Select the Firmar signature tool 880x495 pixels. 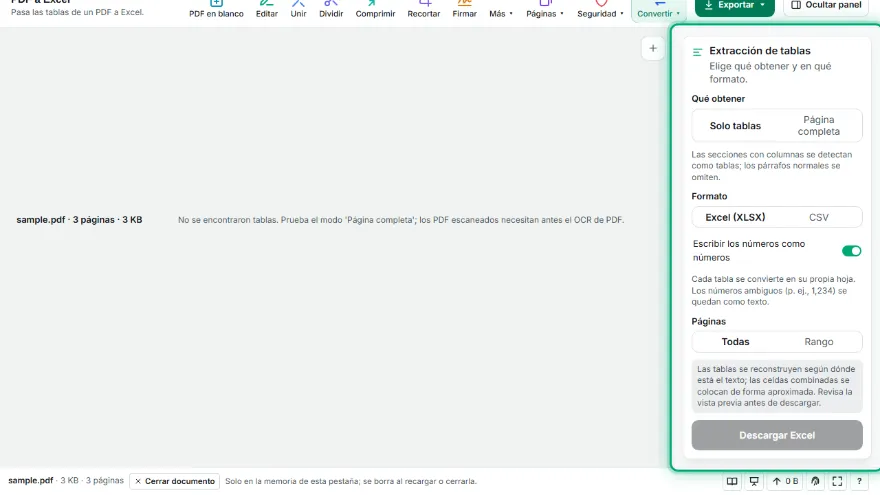464,9
